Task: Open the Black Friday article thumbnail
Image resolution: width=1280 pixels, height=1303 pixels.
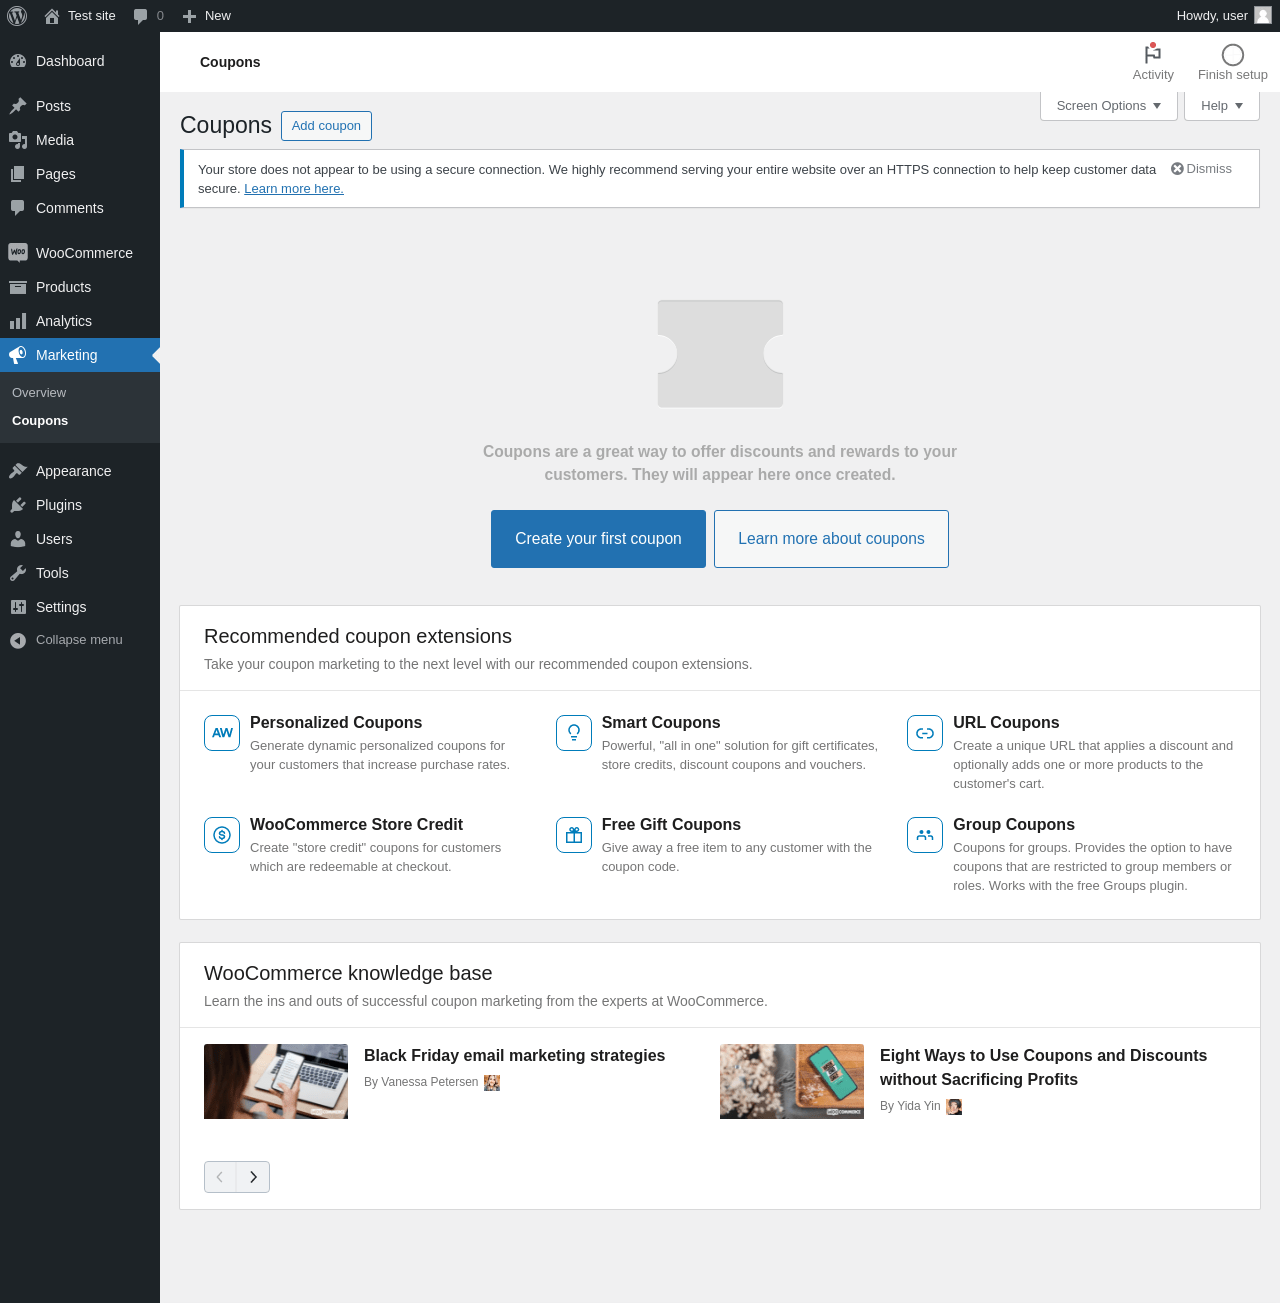Action: click(276, 1082)
